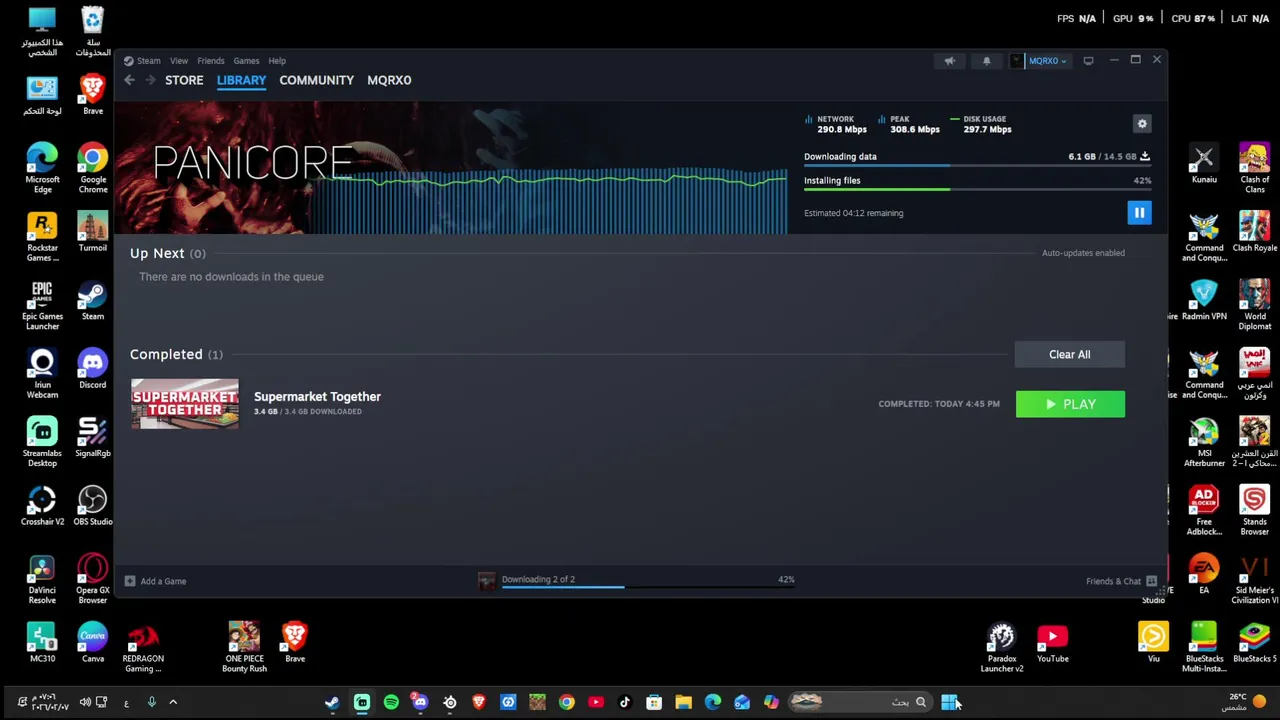The width and height of the screenshot is (1280, 720).
Task: Open Recycle Bin on desktop
Action: (92, 30)
